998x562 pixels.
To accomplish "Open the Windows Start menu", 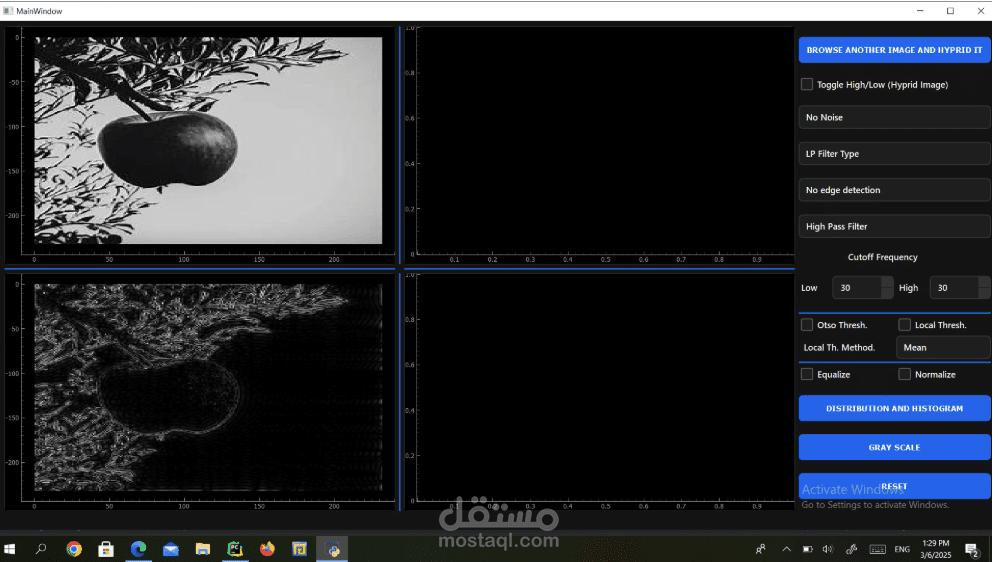I will click(x=10, y=549).
